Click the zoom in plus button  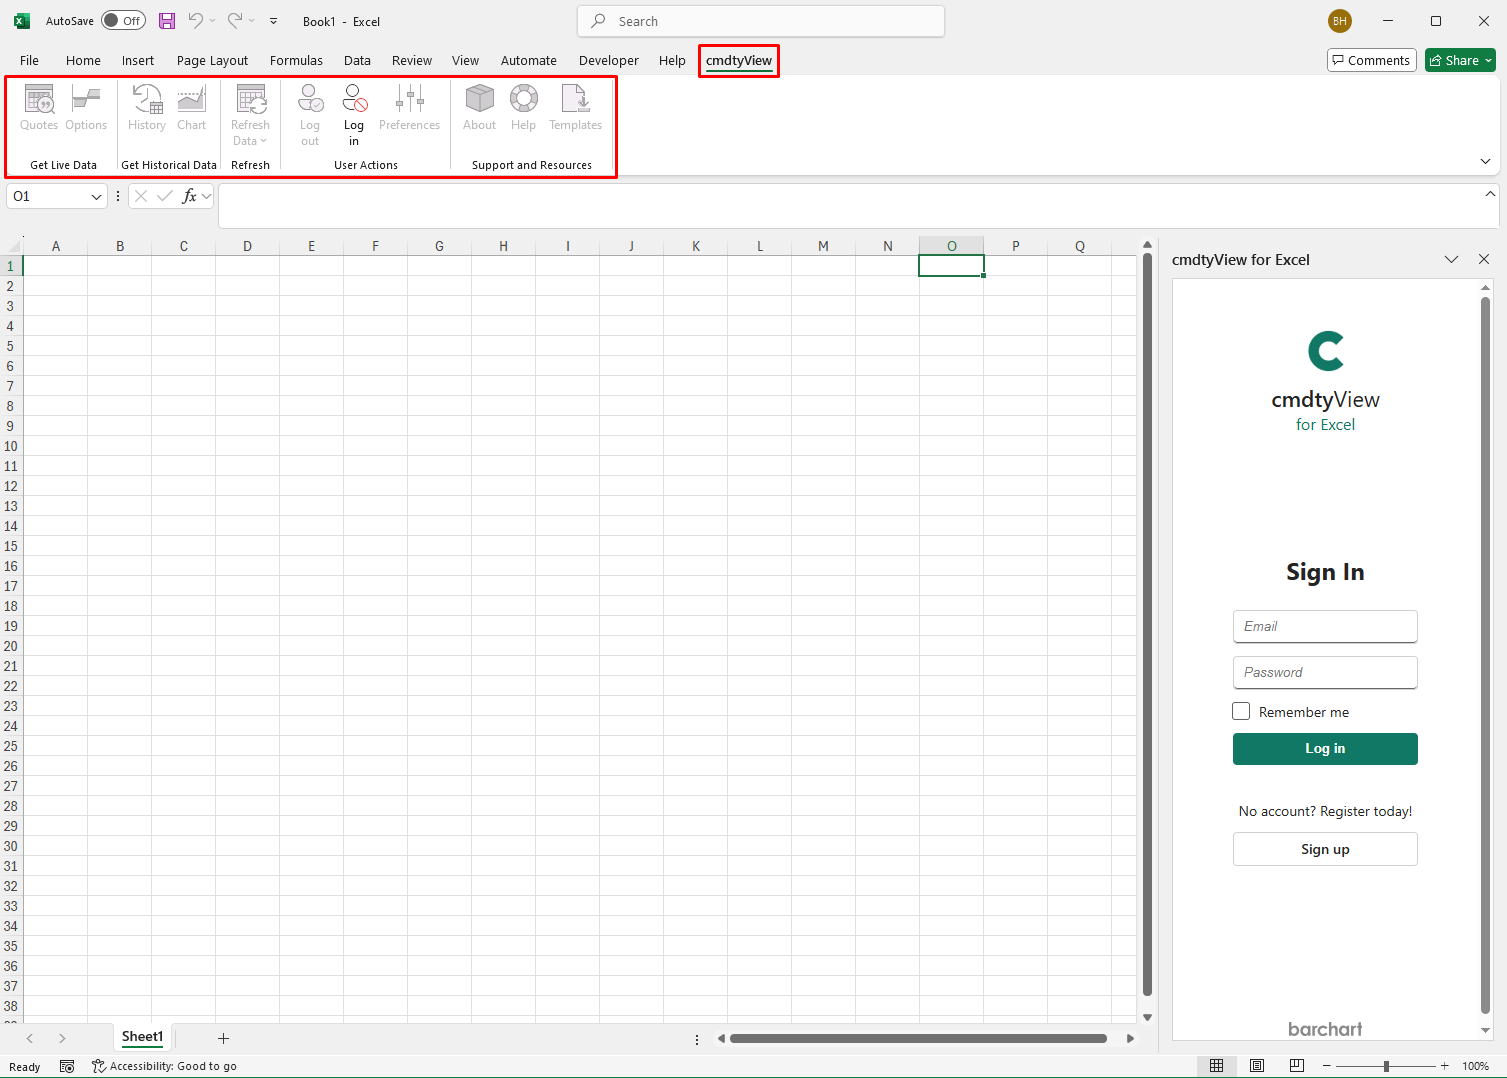click(x=1444, y=1066)
